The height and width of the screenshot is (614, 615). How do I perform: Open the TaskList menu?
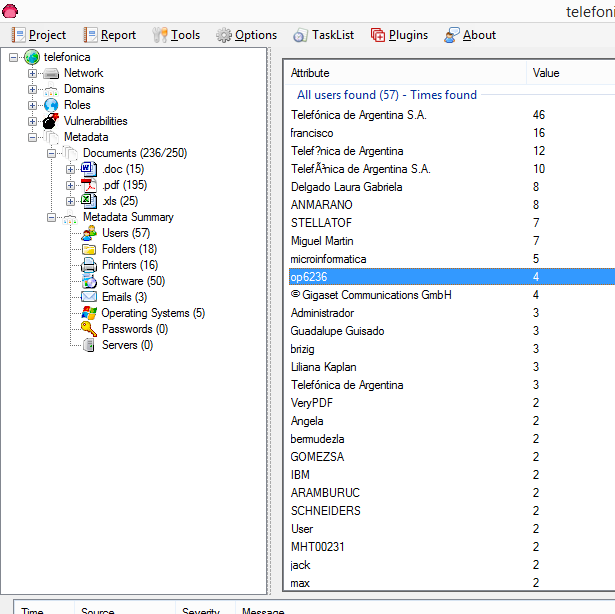(324, 35)
